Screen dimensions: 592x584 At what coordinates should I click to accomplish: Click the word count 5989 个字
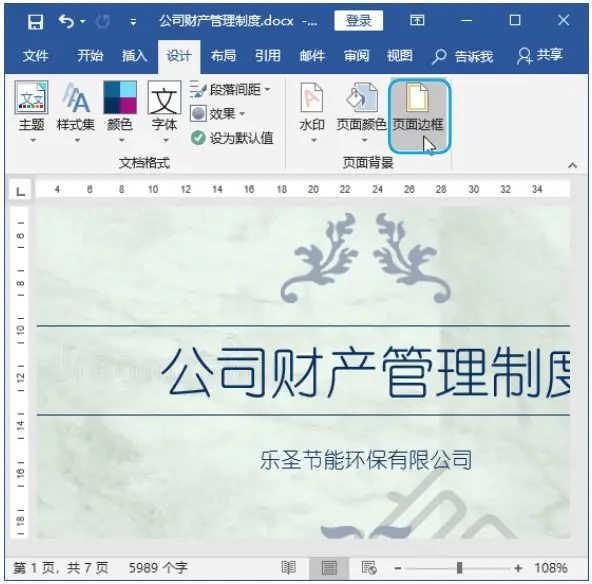[x=158, y=568]
